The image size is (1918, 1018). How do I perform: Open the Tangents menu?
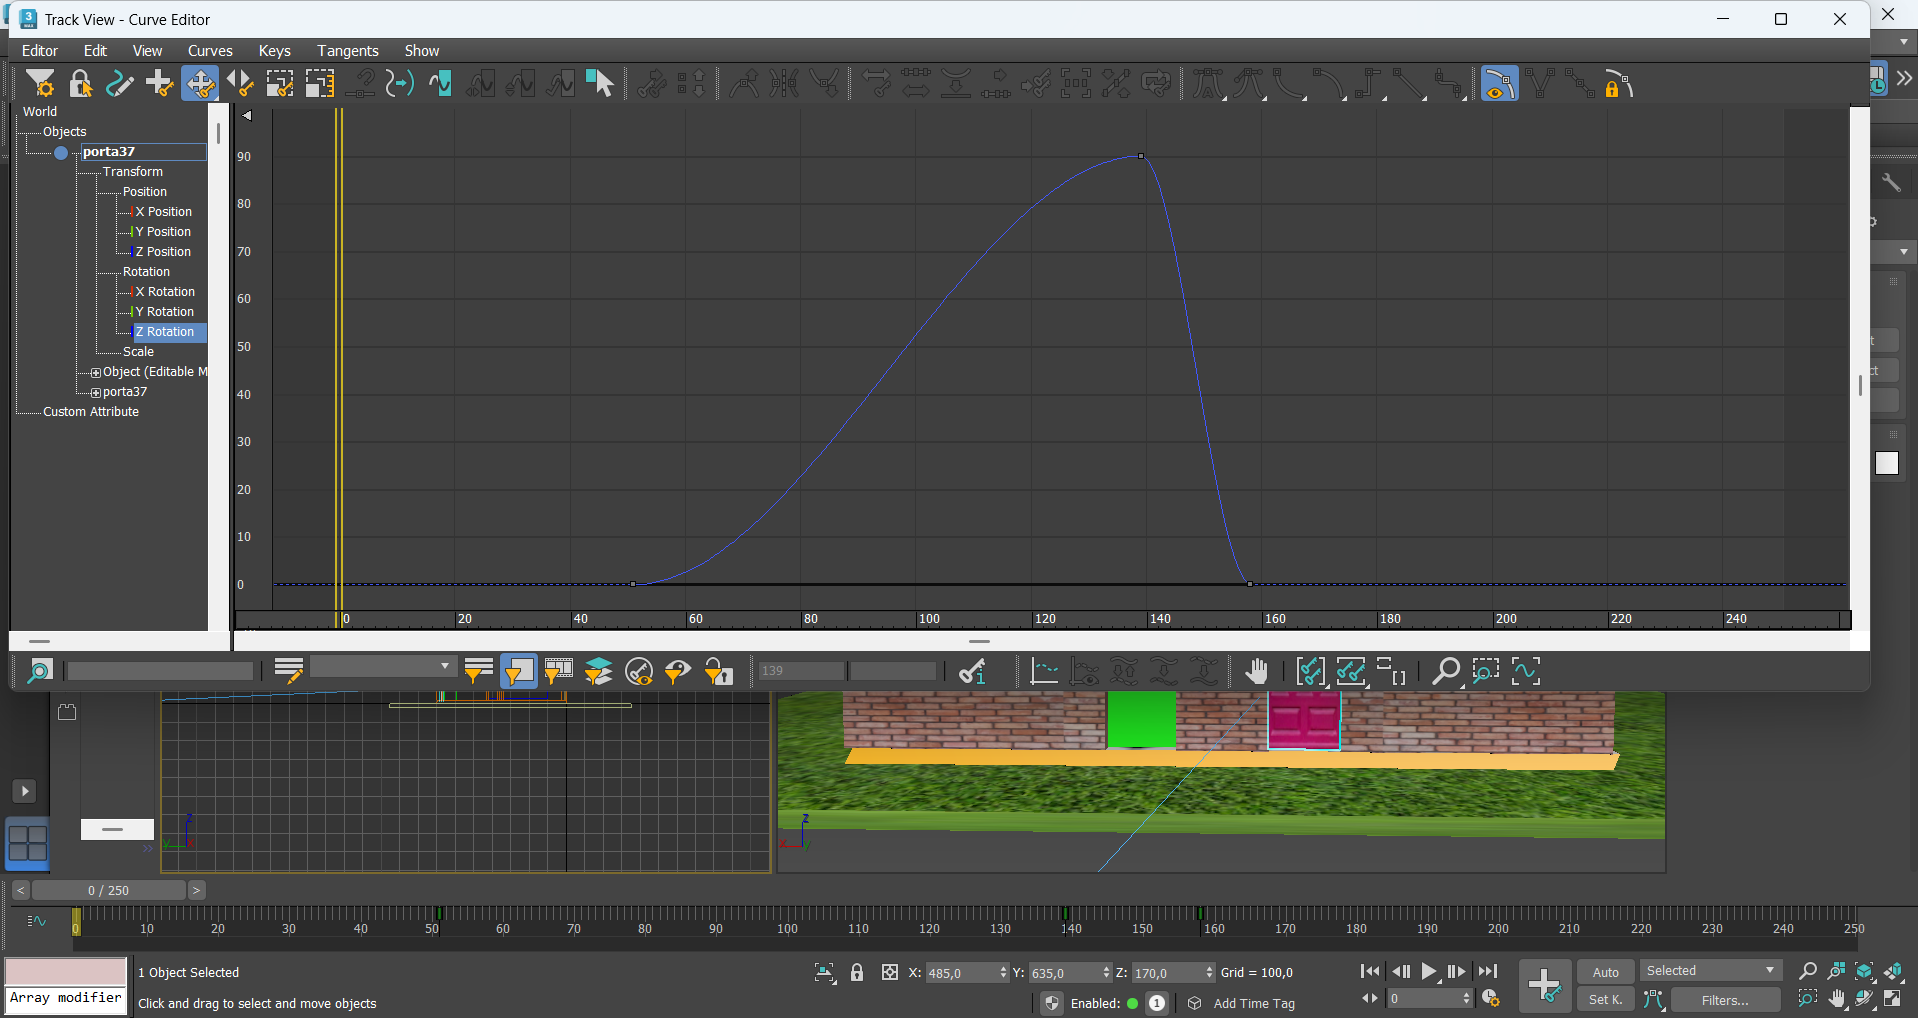coord(347,51)
